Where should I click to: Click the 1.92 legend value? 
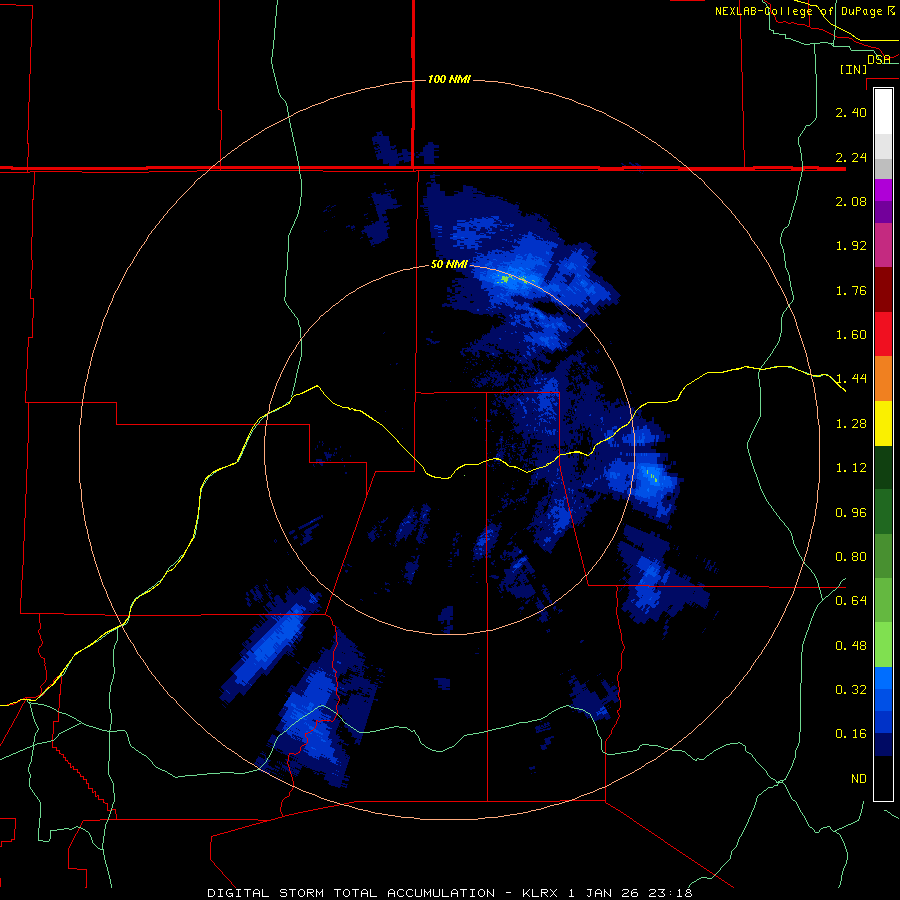coord(851,246)
